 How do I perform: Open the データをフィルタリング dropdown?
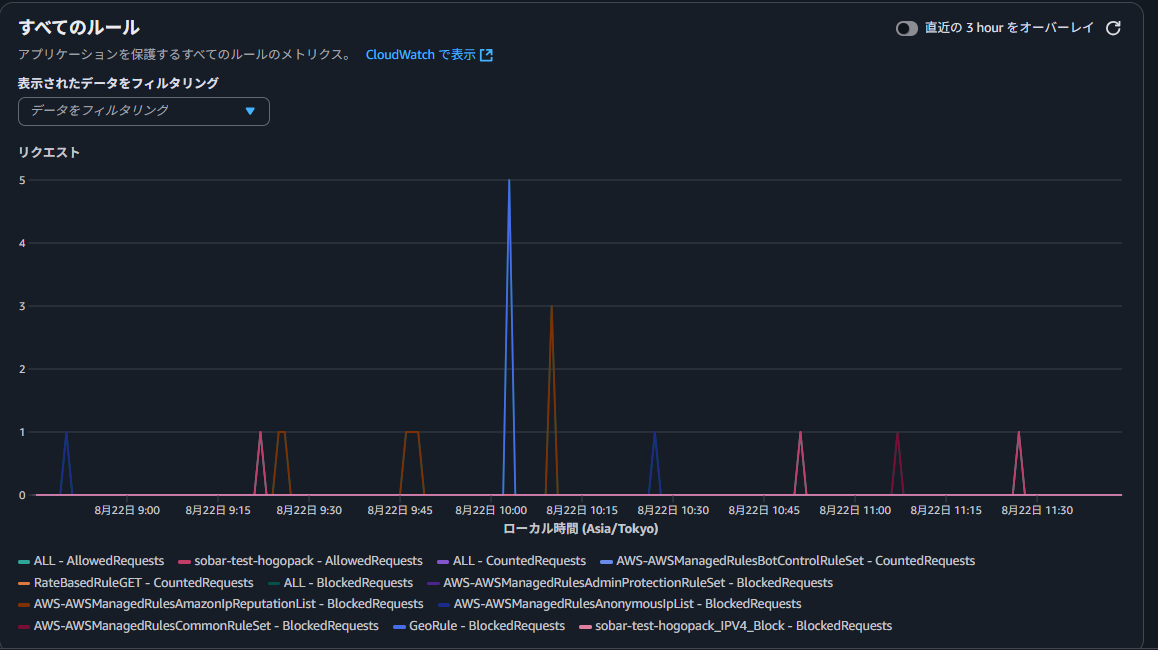pyautogui.click(x=144, y=111)
